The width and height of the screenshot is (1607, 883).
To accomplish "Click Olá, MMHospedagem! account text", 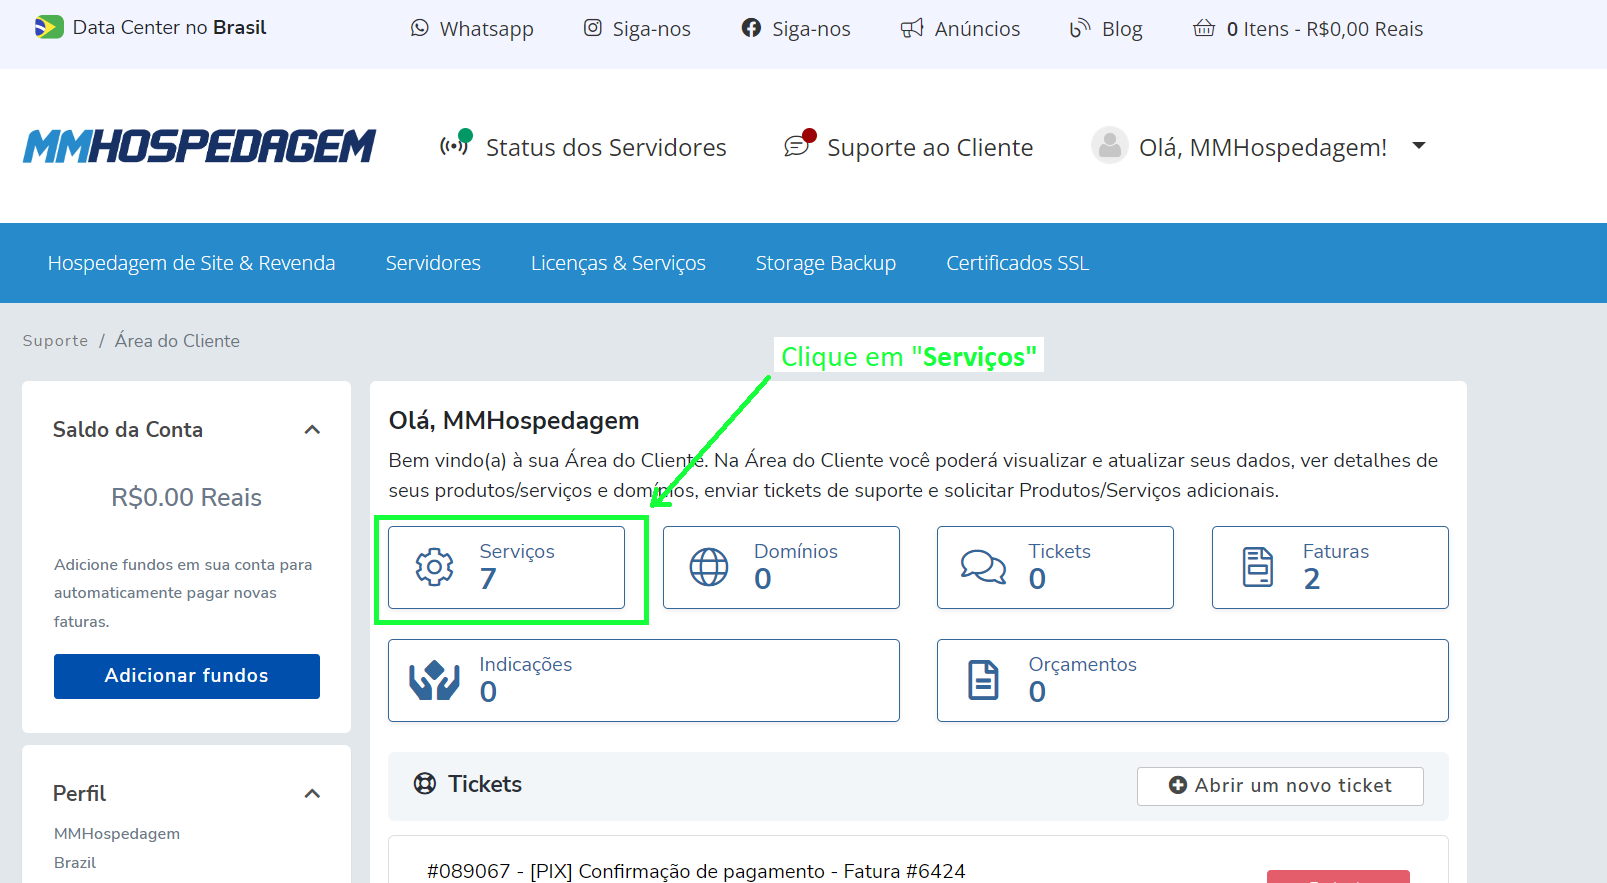I will click(x=1263, y=147).
